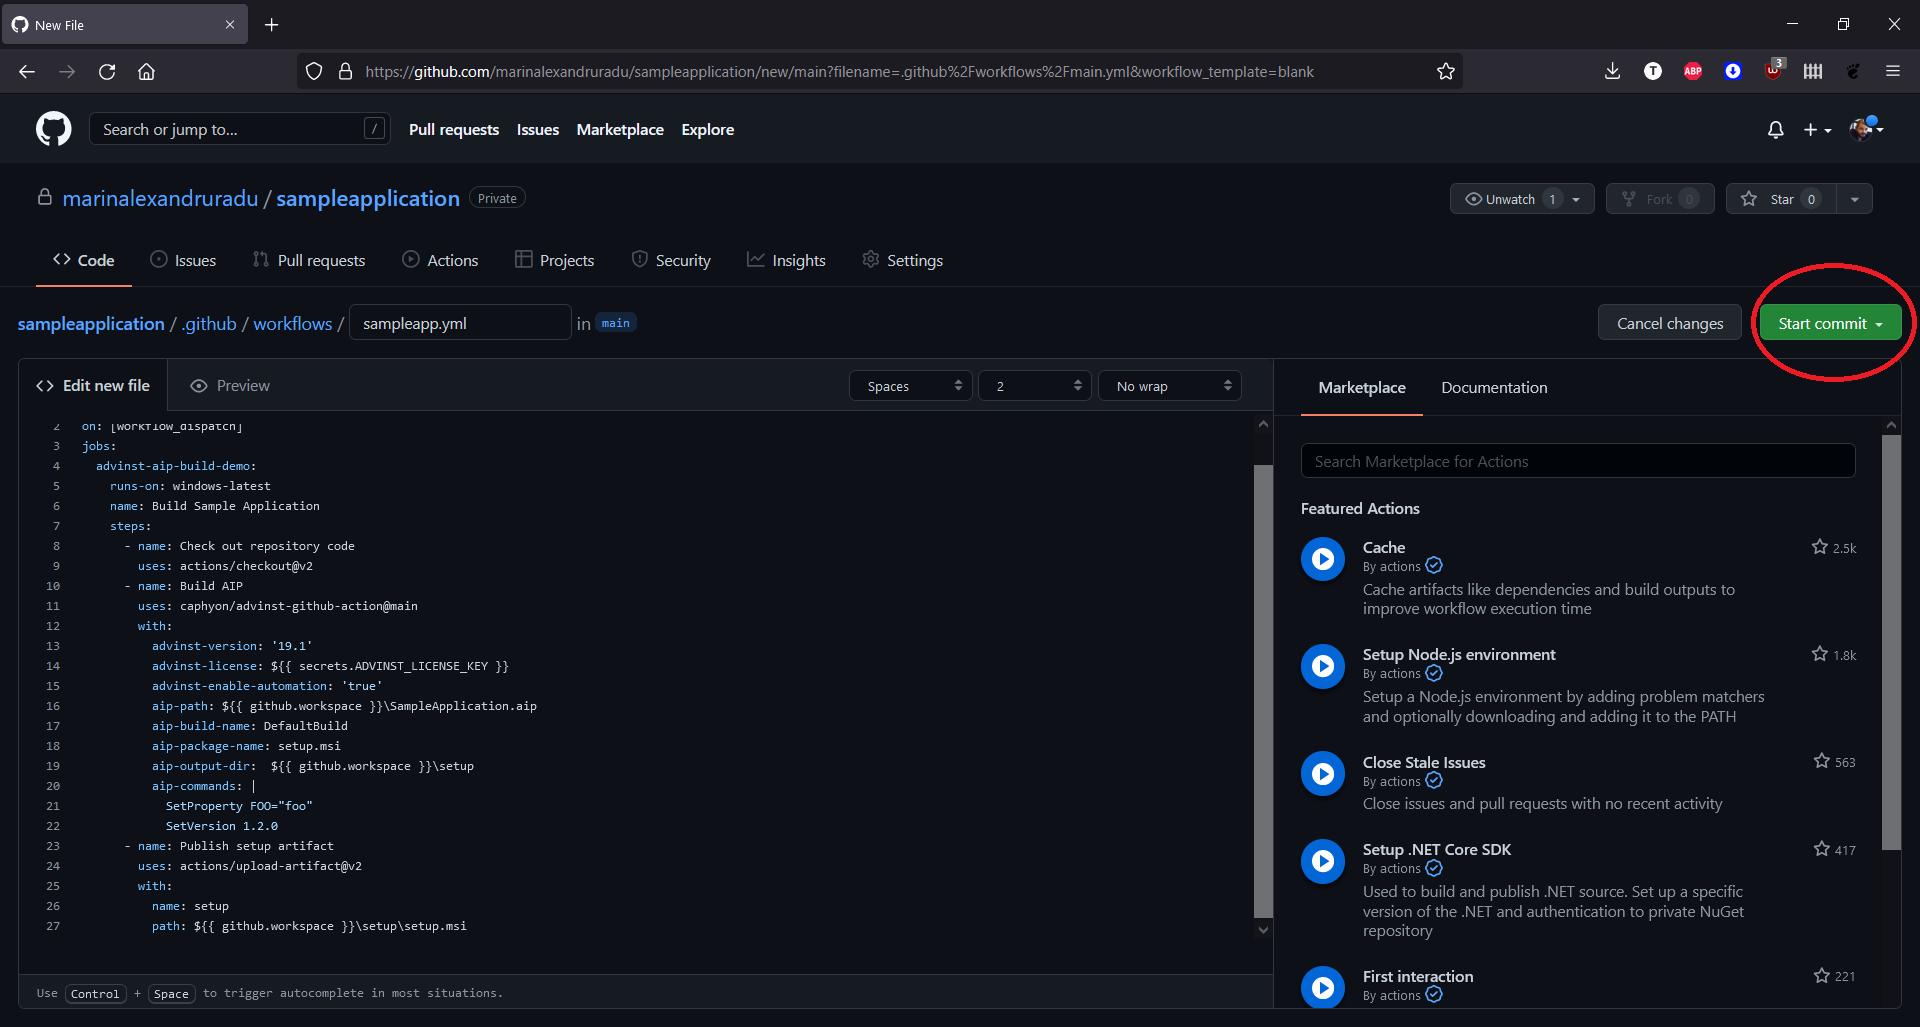Image resolution: width=1920 pixels, height=1027 pixels.
Task: Select the Marketplace sidebar tab
Action: pos(1362,388)
